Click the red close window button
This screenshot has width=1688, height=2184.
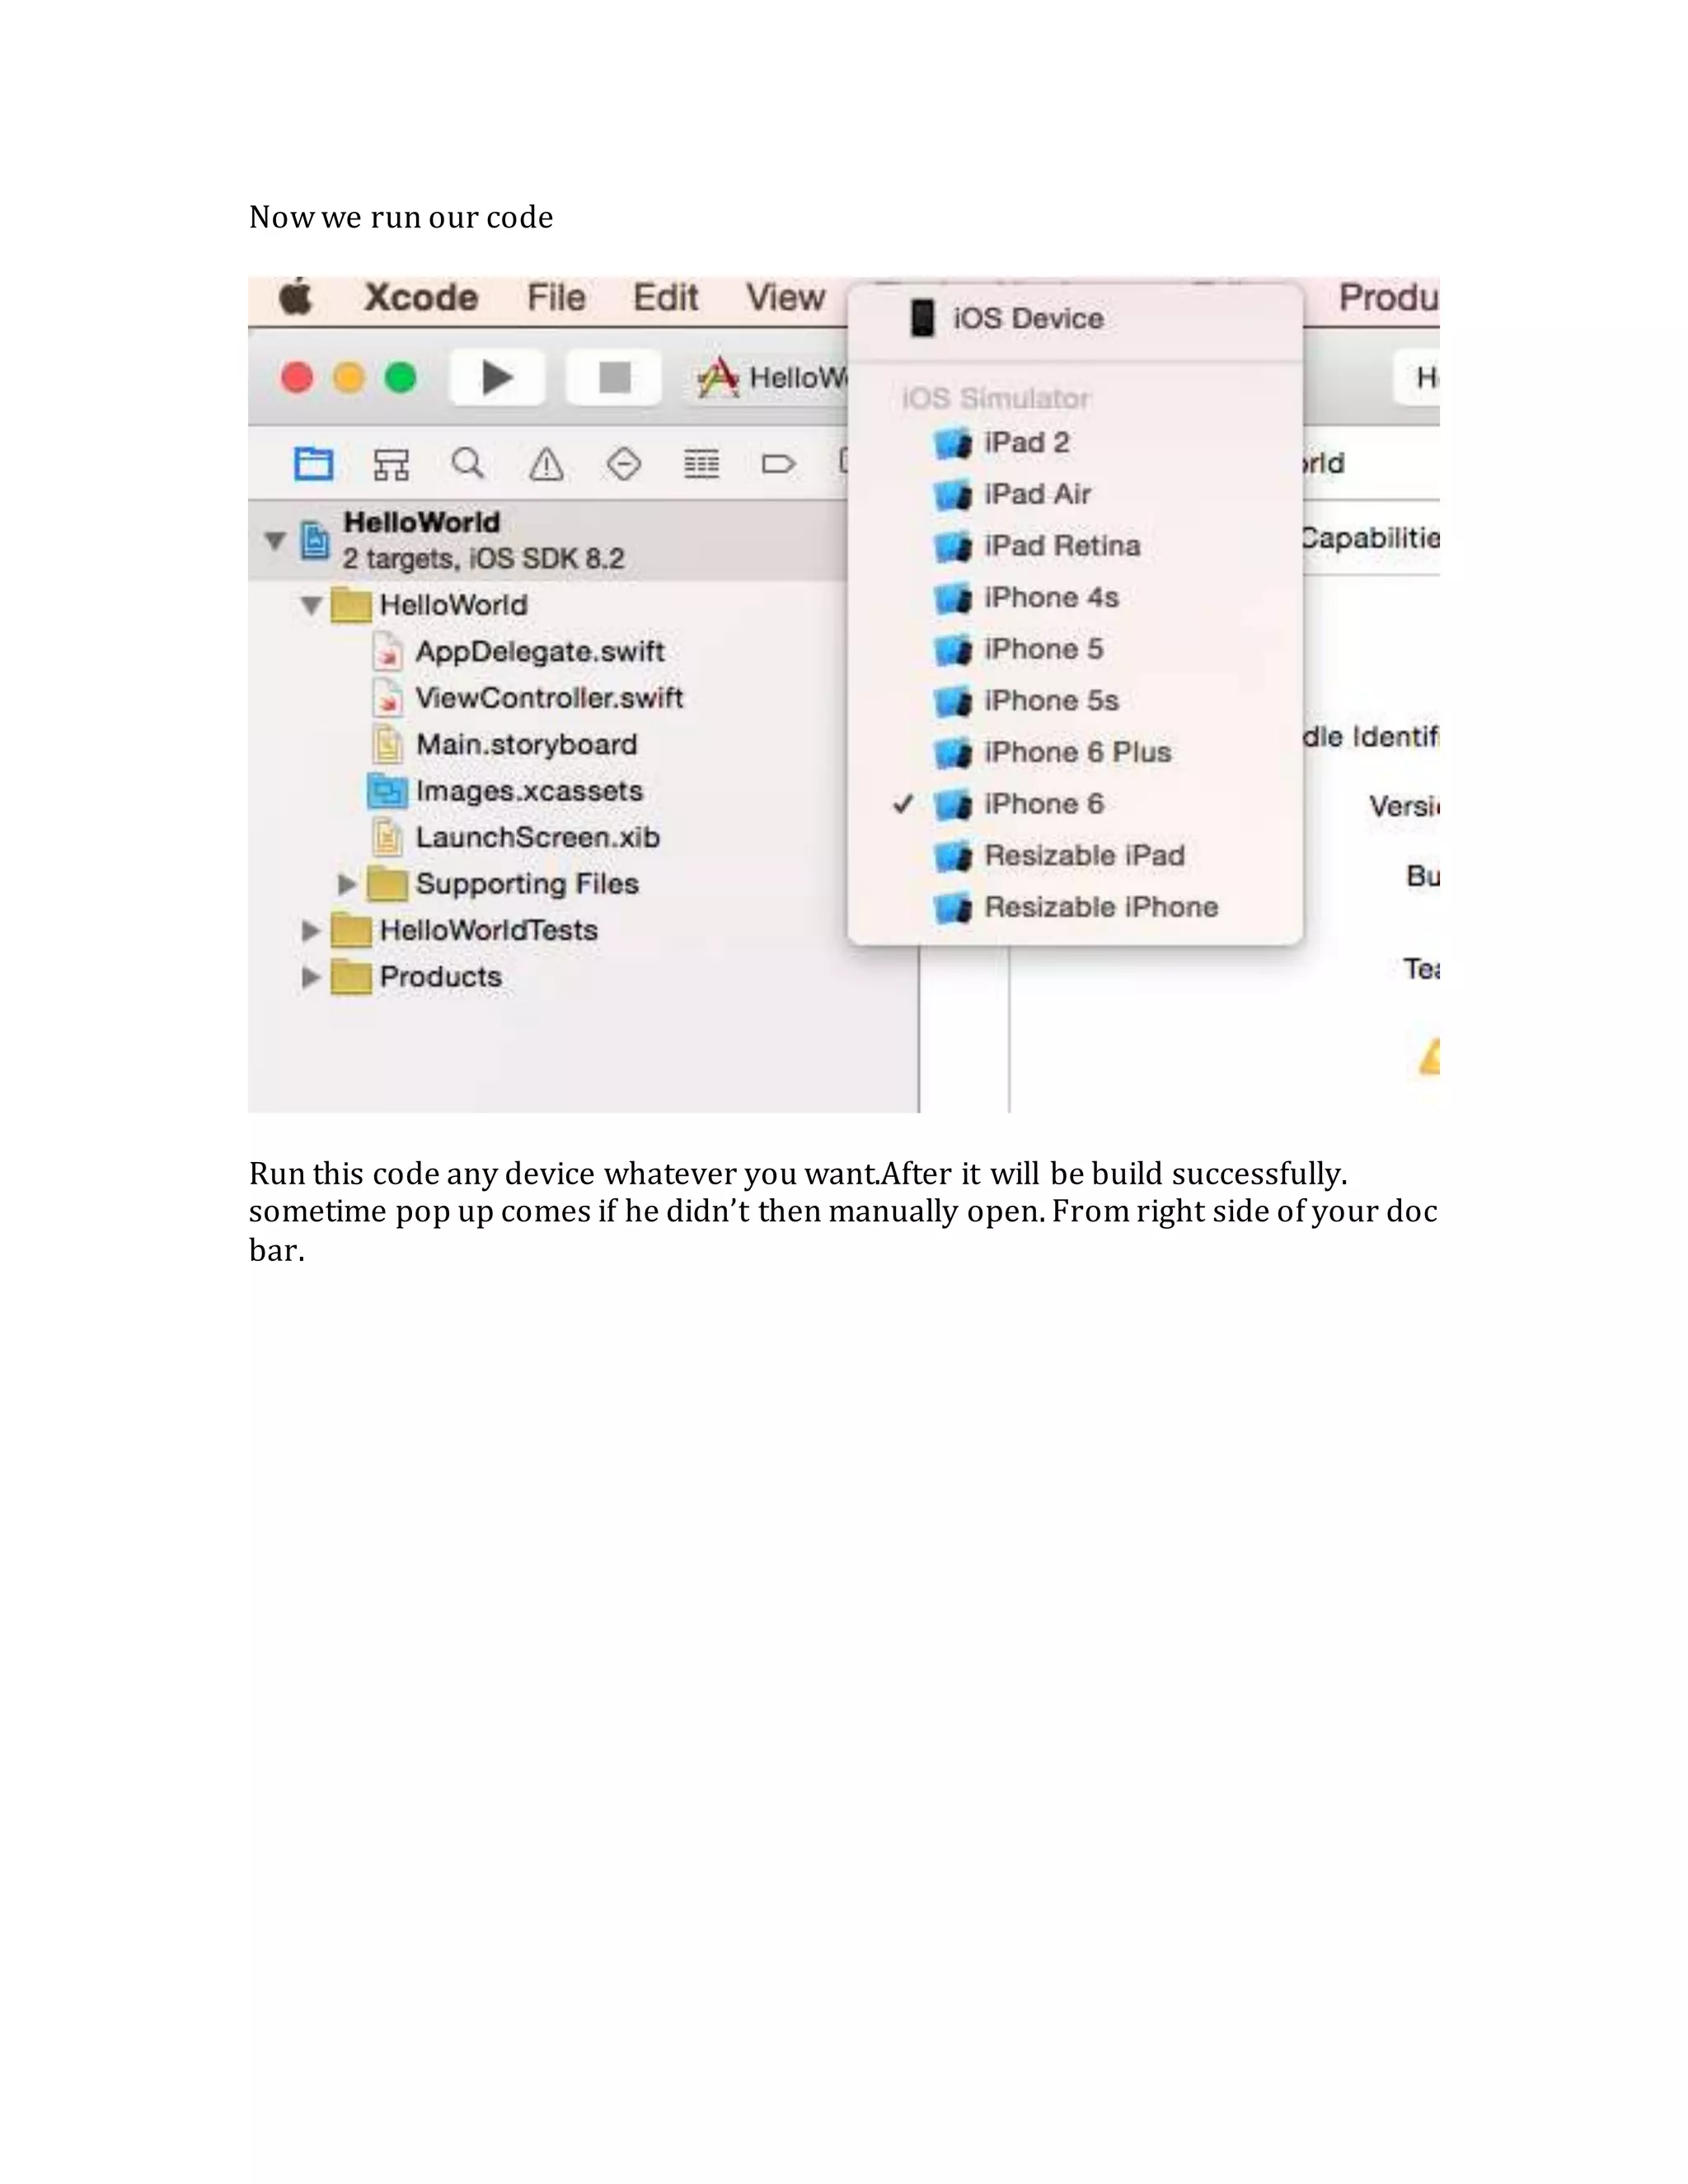click(297, 378)
